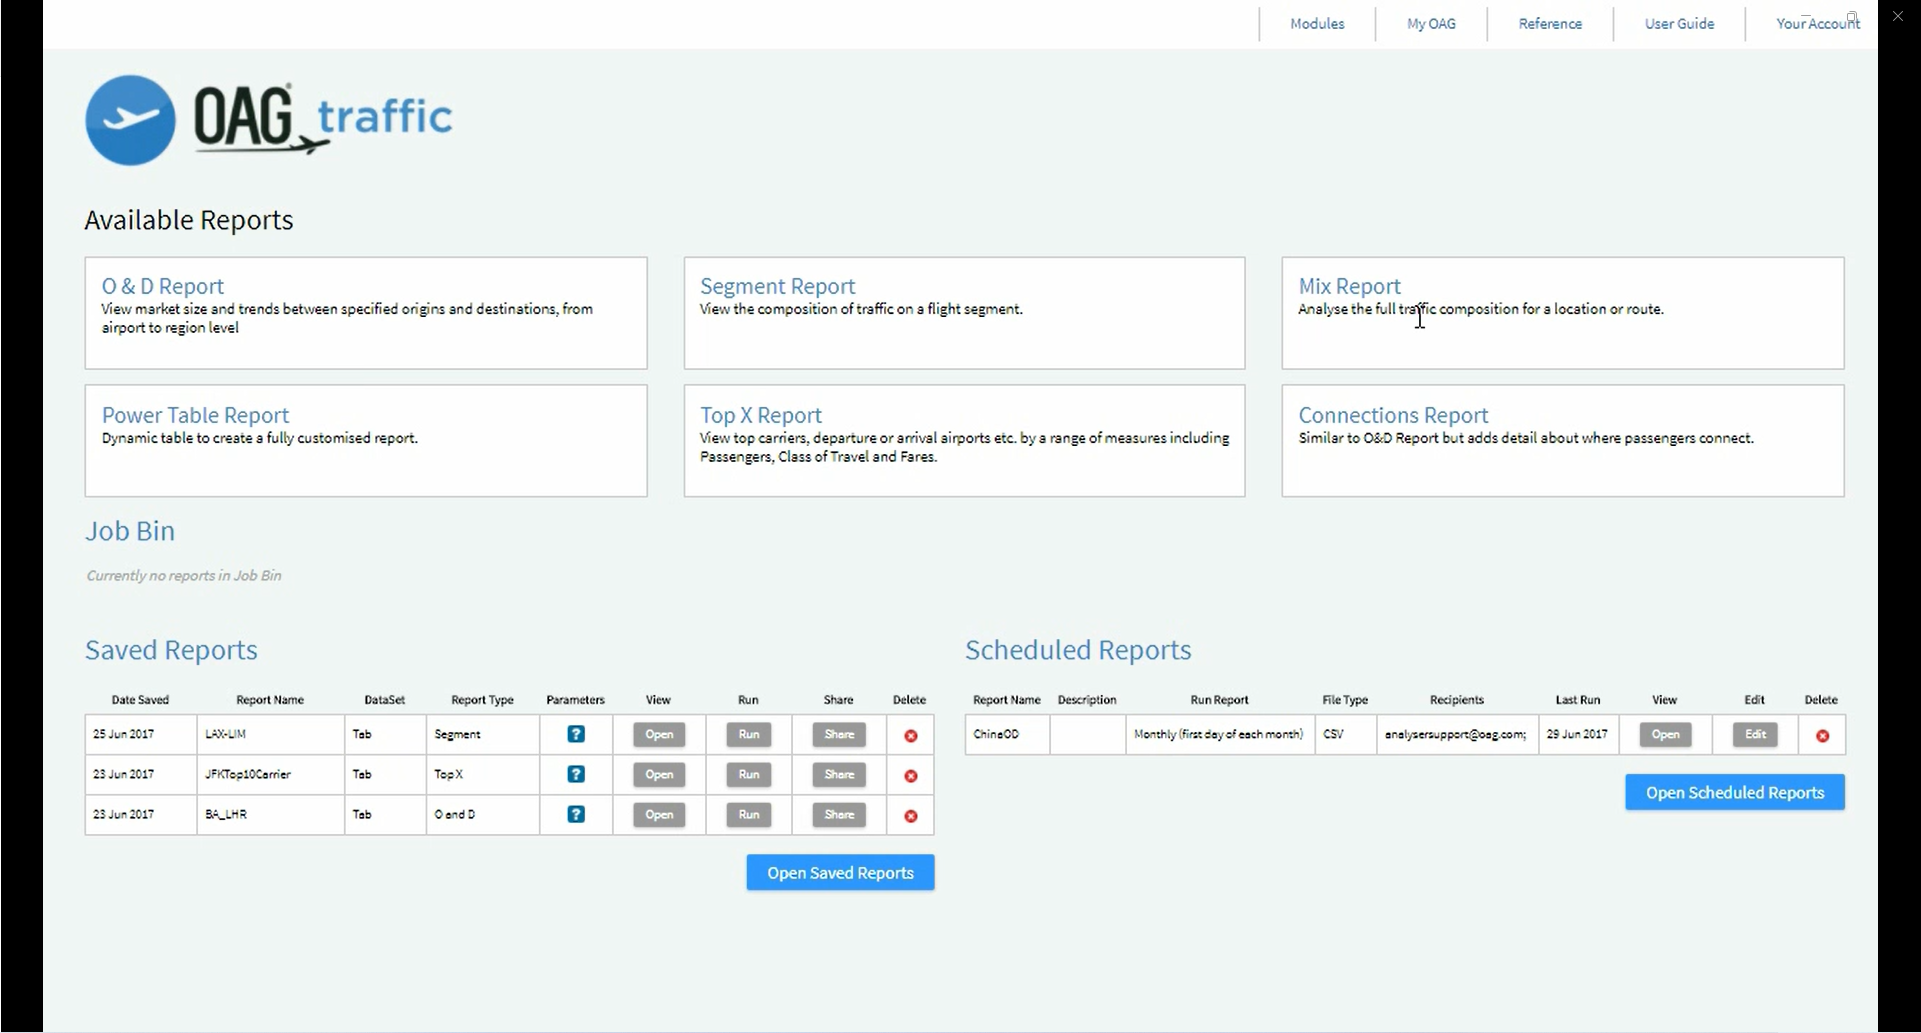Close the window with the X
The image size is (1921, 1033).
[x=1898, y=16]
